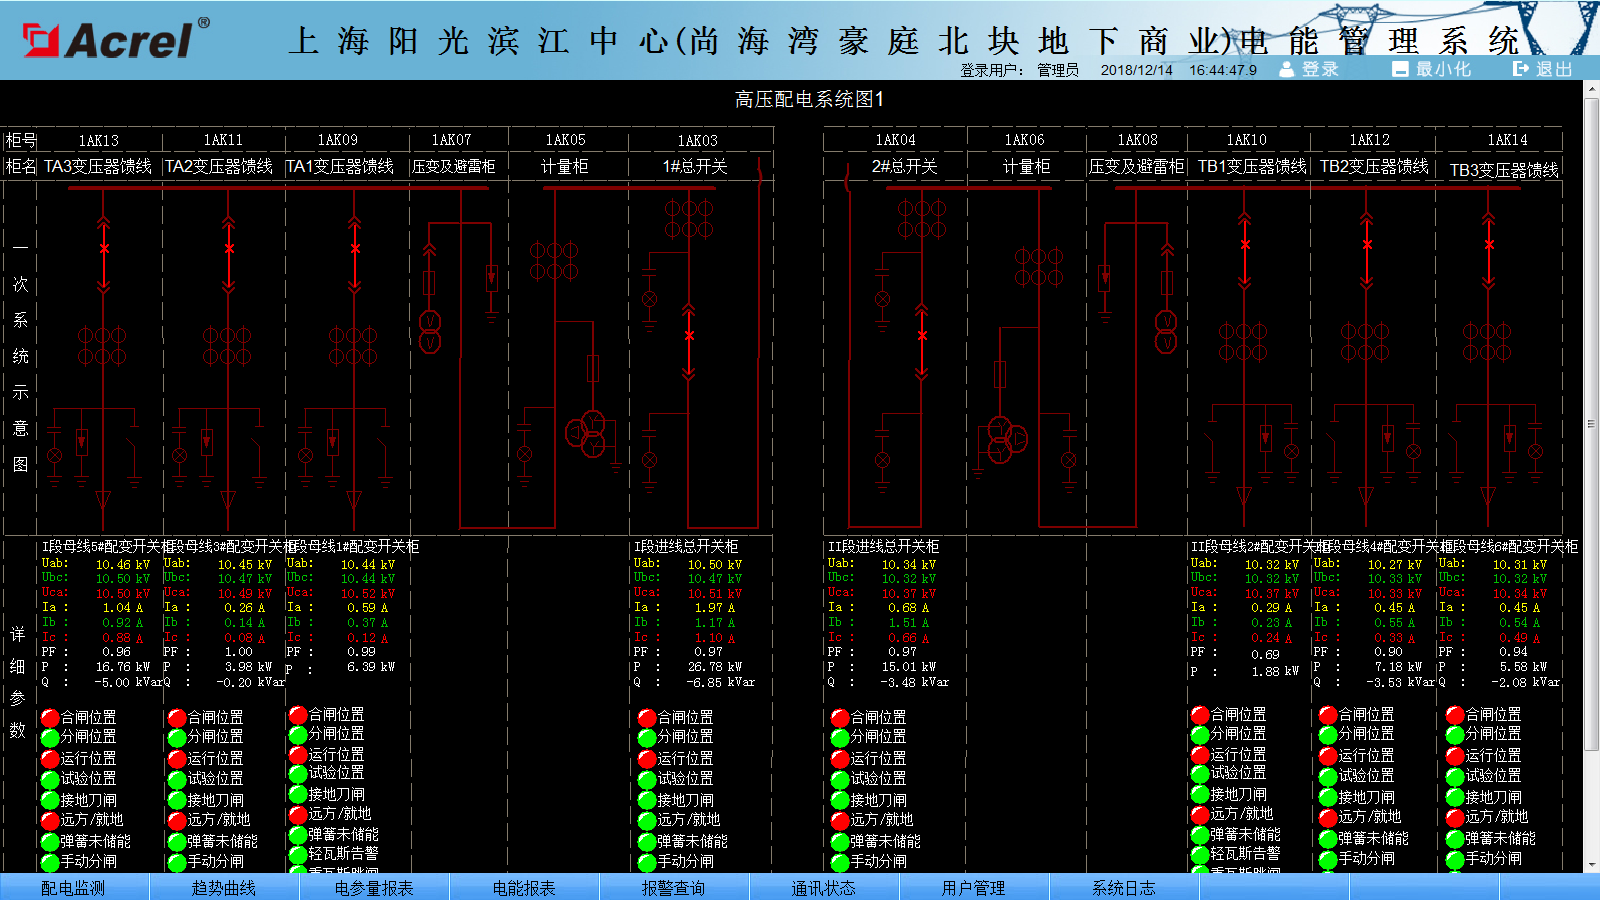This screenshot has width=1600, height=900.
Task: Click the vertical scrollbar down arrow
Action: [1591, 864]
